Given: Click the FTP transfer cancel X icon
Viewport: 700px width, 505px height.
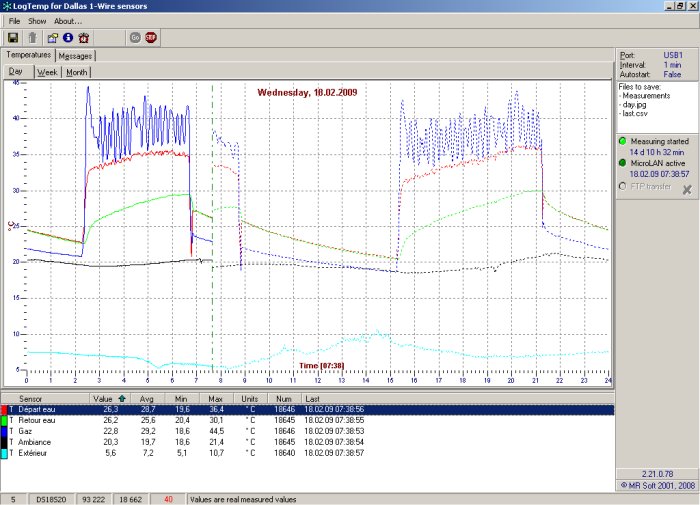Looking at the screenshot, I should point(687,188).
